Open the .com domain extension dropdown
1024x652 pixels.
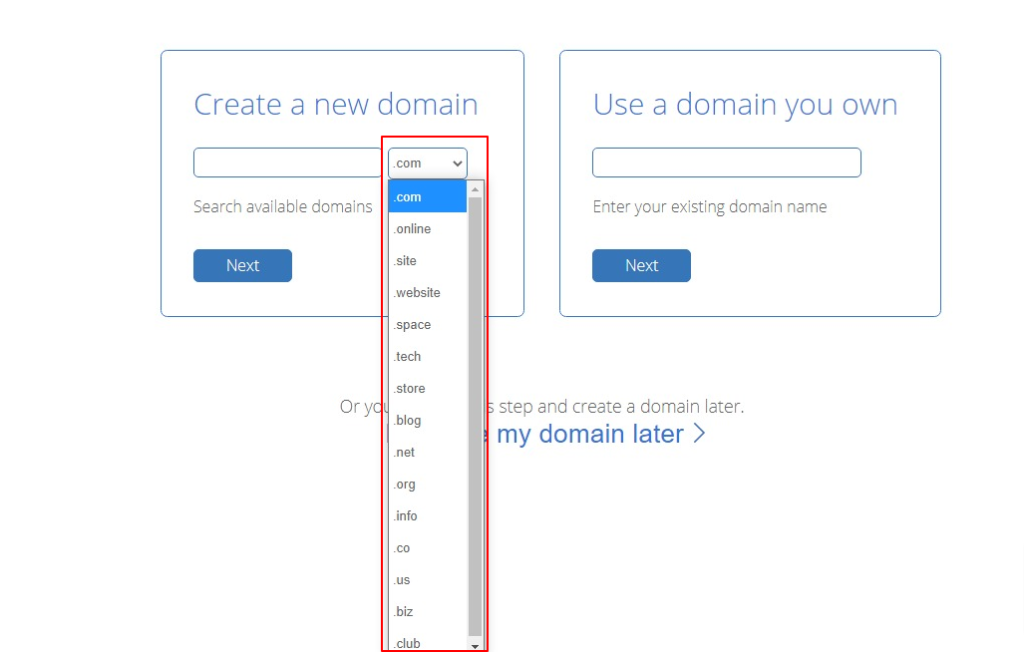coord(428,163)
